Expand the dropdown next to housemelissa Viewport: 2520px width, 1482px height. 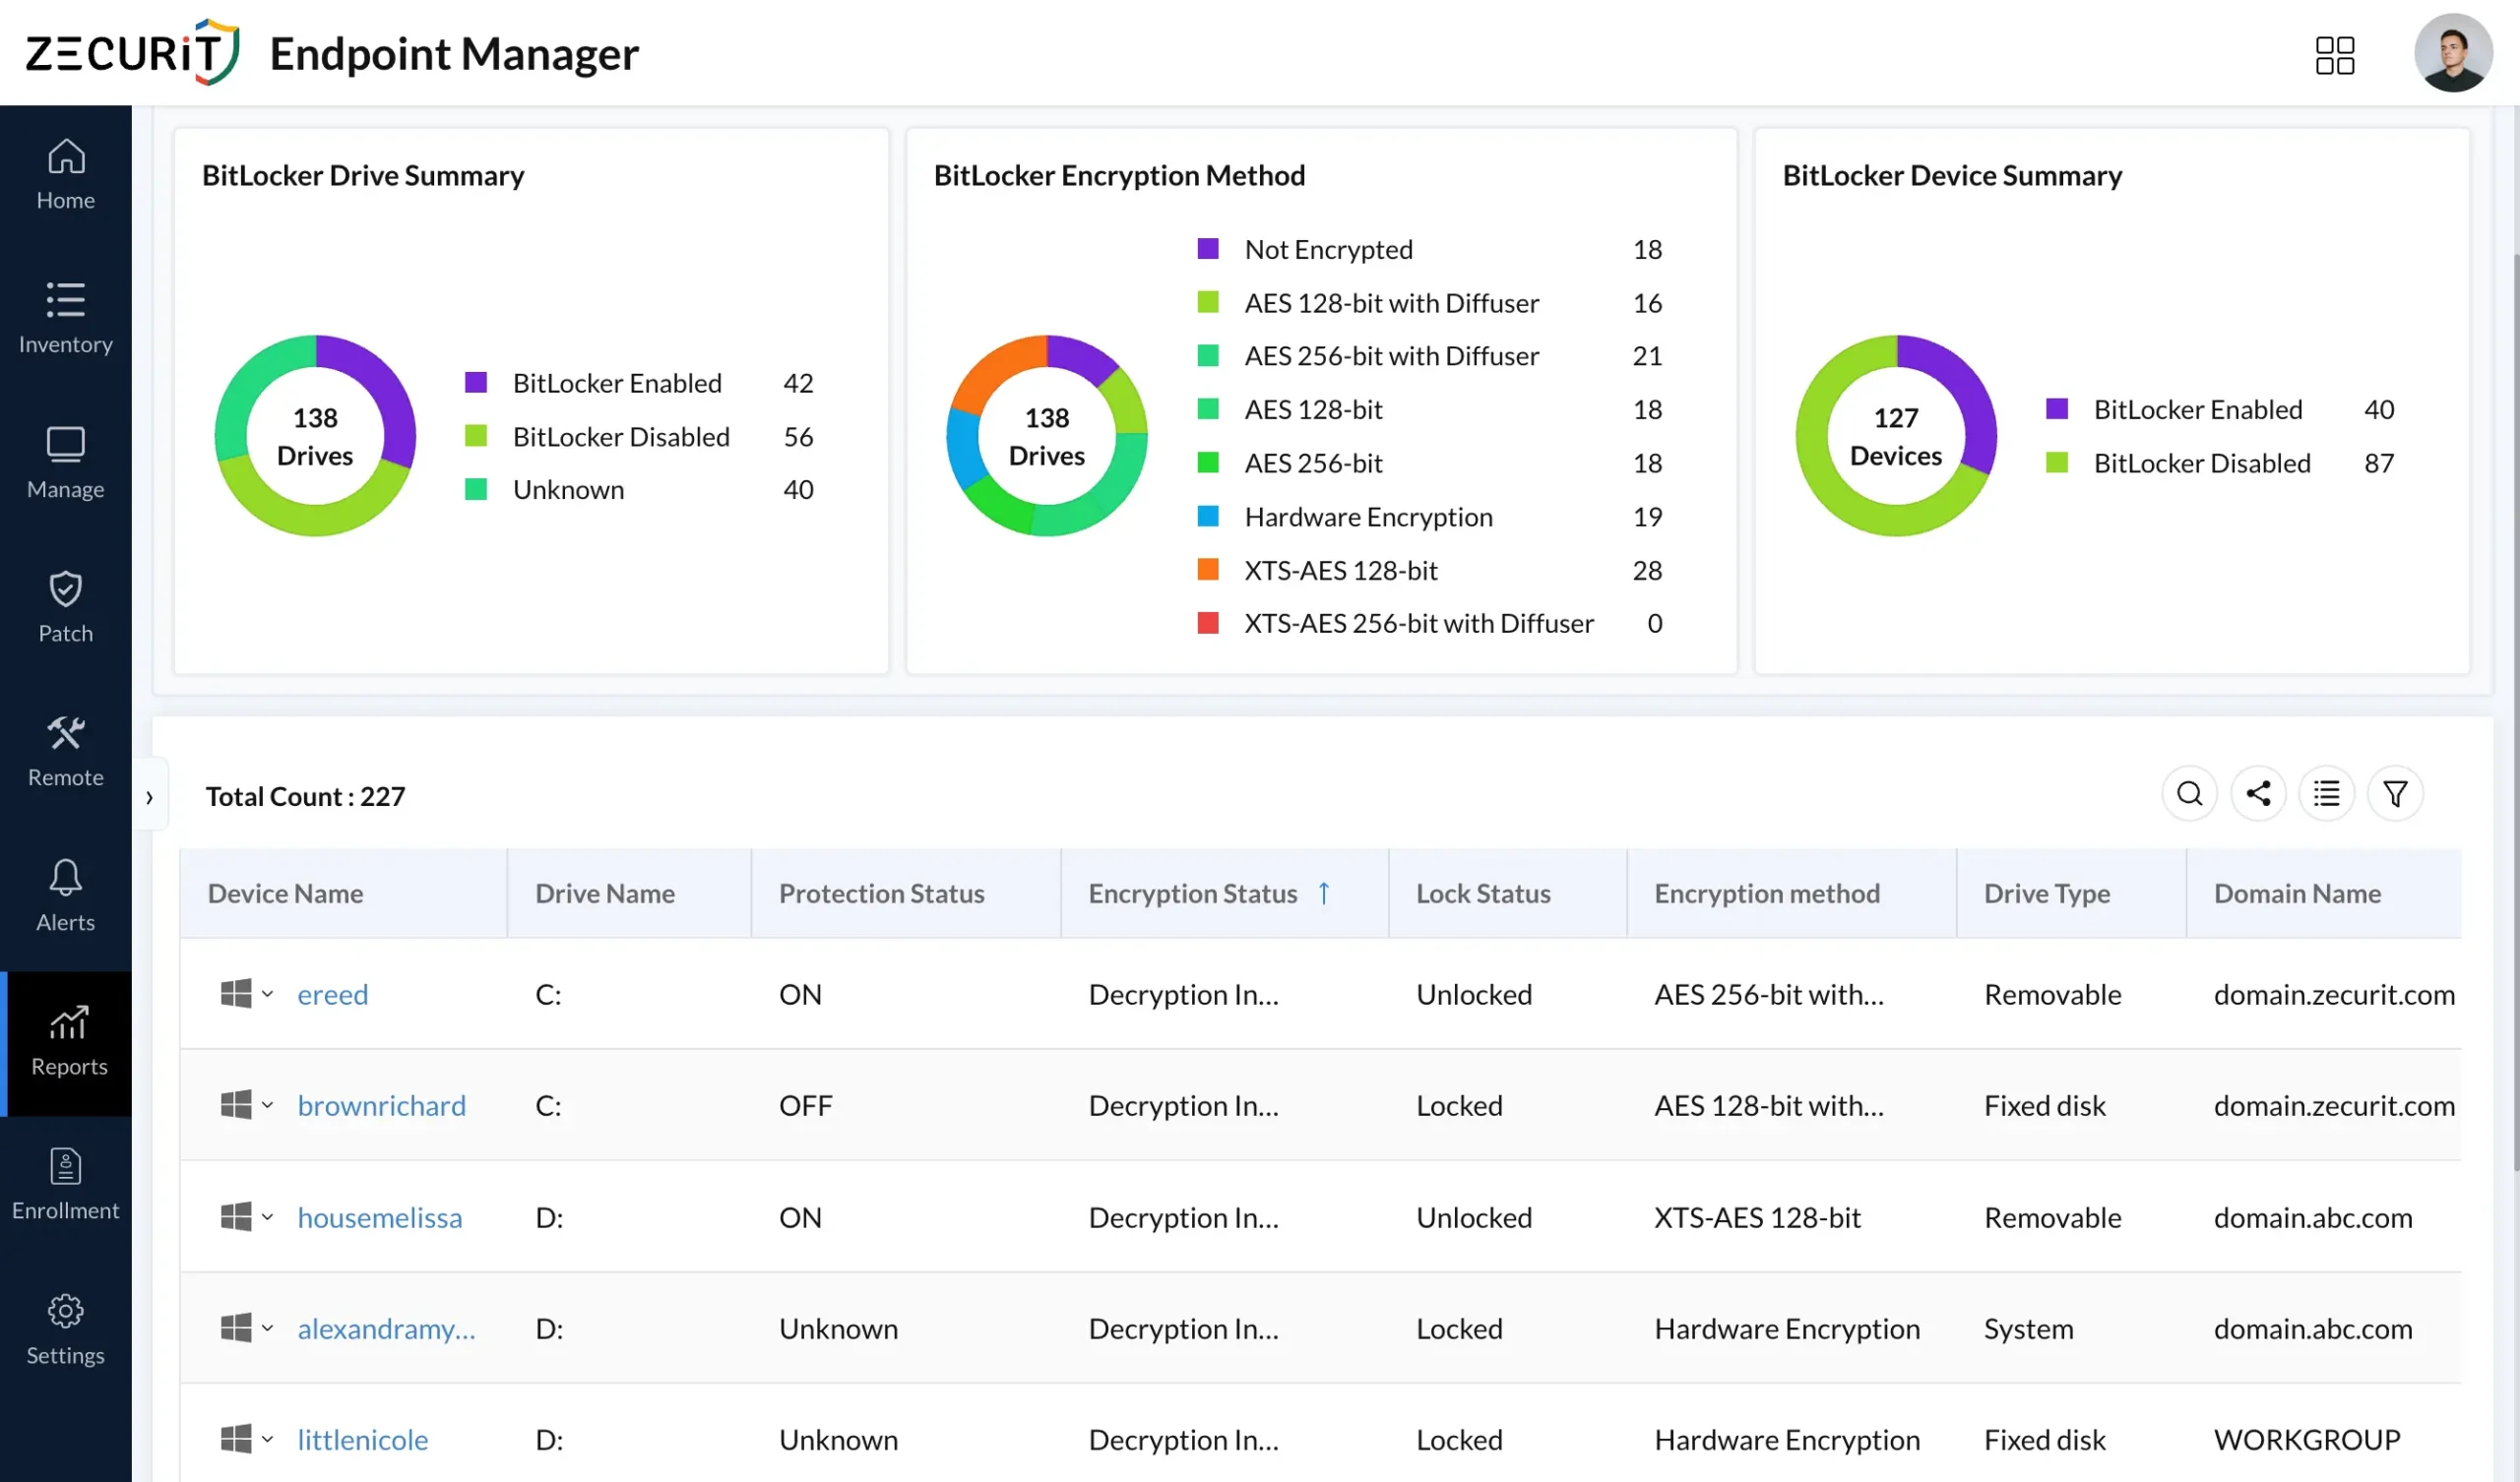pyautogui.click(x=267, y=1217)
